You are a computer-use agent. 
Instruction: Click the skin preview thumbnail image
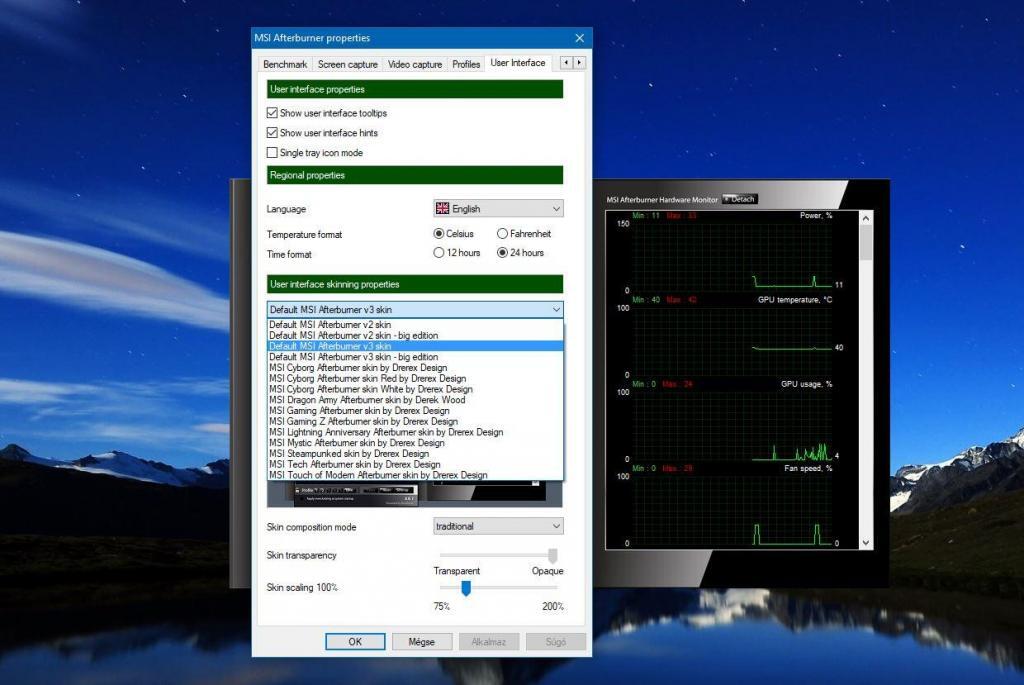pos(415,493)
